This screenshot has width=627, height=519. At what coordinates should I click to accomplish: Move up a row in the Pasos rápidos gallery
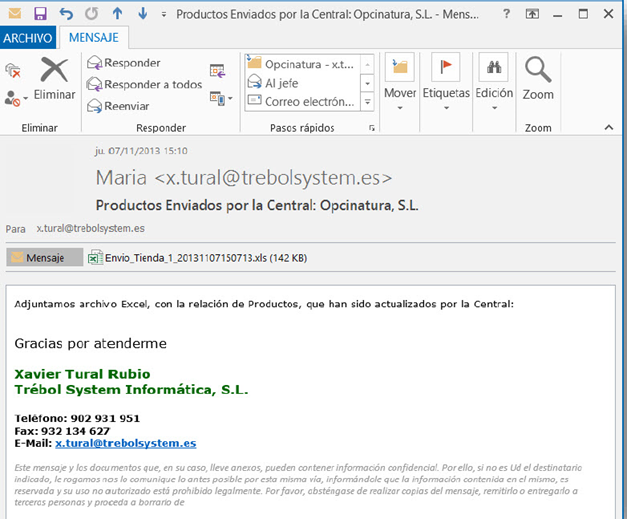pyautogui.click(x=367, y=64)
